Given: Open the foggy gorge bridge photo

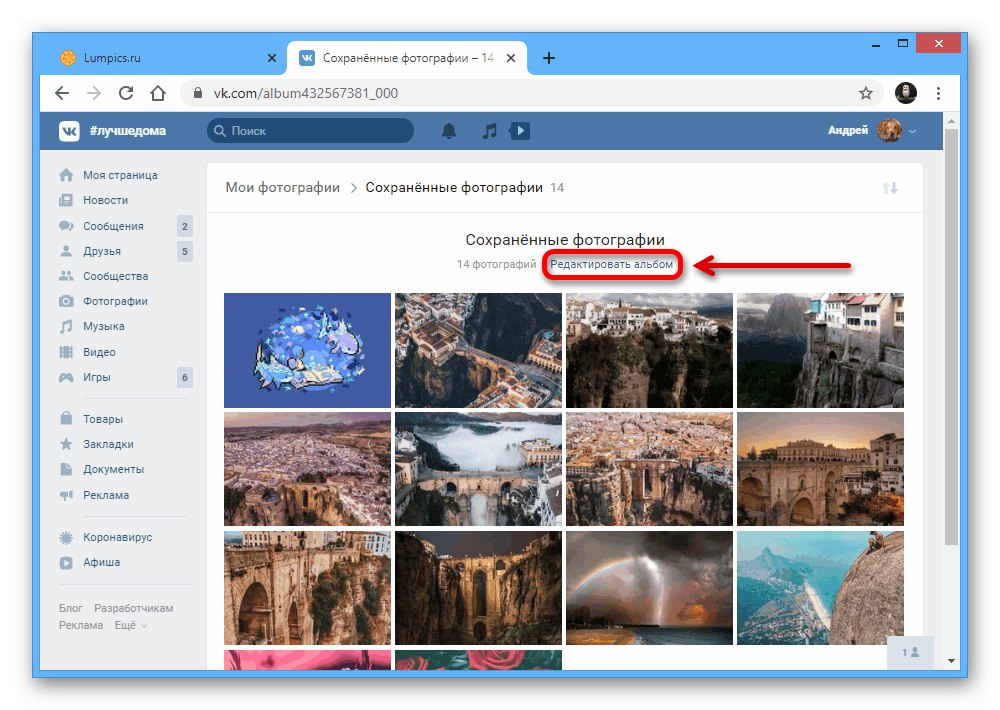Looking at the screenshot, I should tap(478, 469).
